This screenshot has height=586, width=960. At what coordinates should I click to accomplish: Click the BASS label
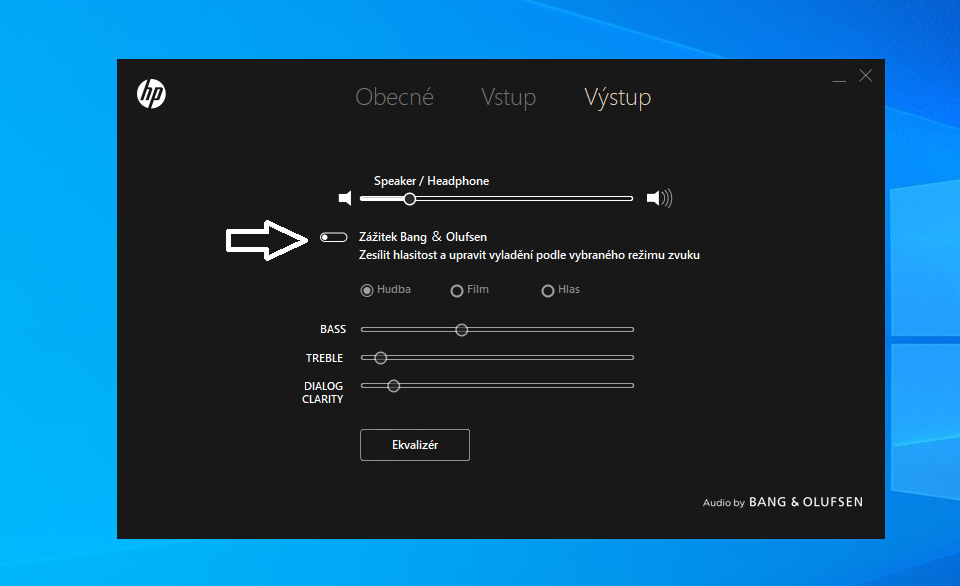(x=333, y=329)
